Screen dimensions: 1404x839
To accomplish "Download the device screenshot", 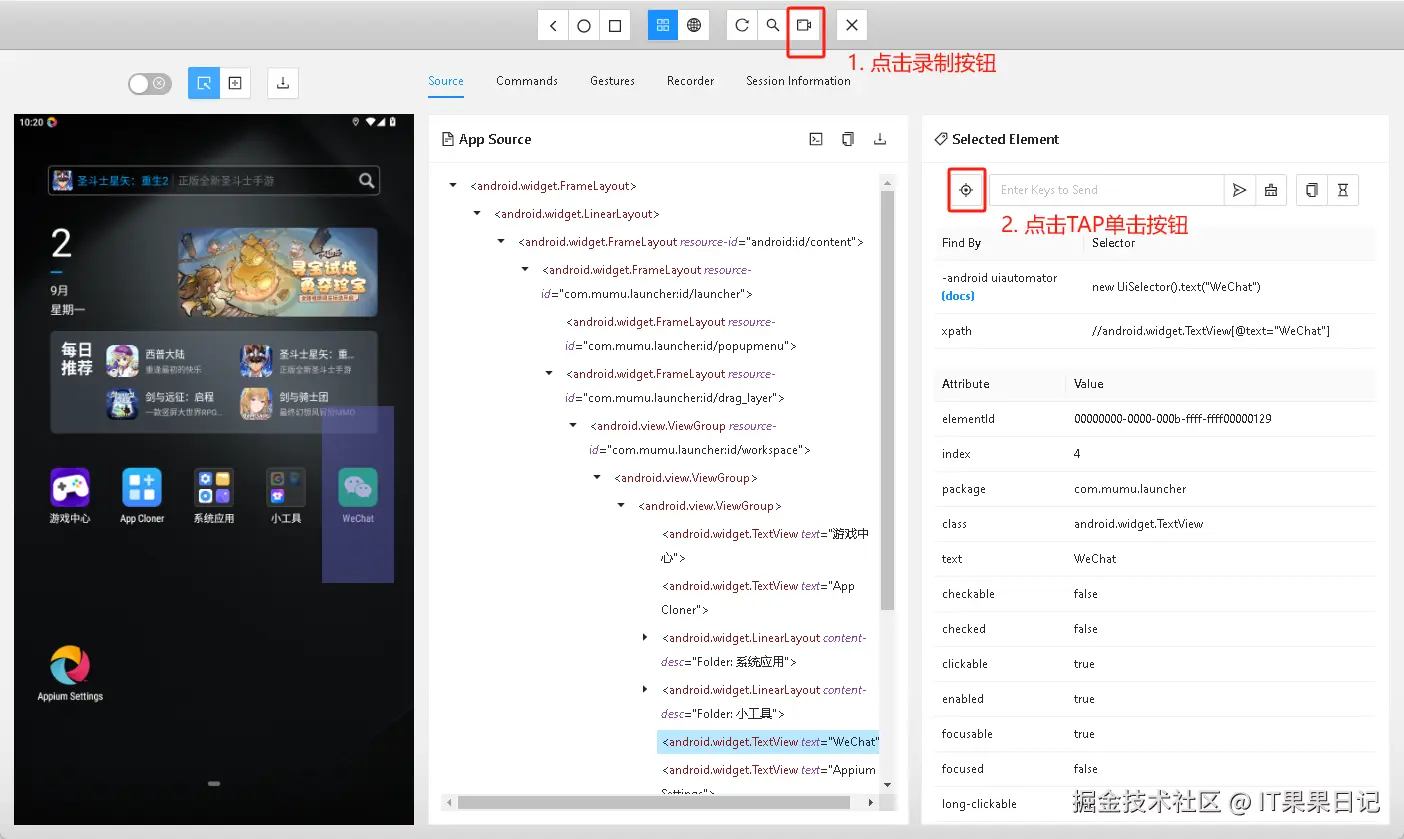I will click(x=283, y=83).
